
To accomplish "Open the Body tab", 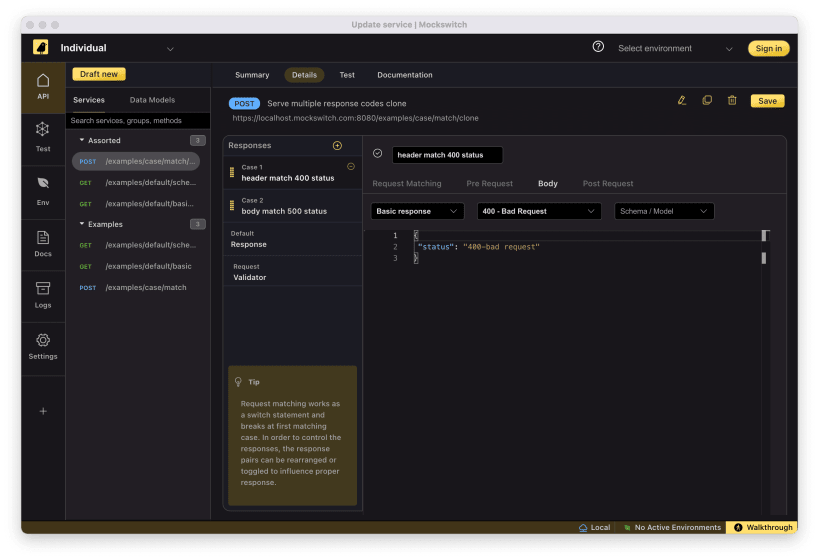I will [x=548, y=183].
